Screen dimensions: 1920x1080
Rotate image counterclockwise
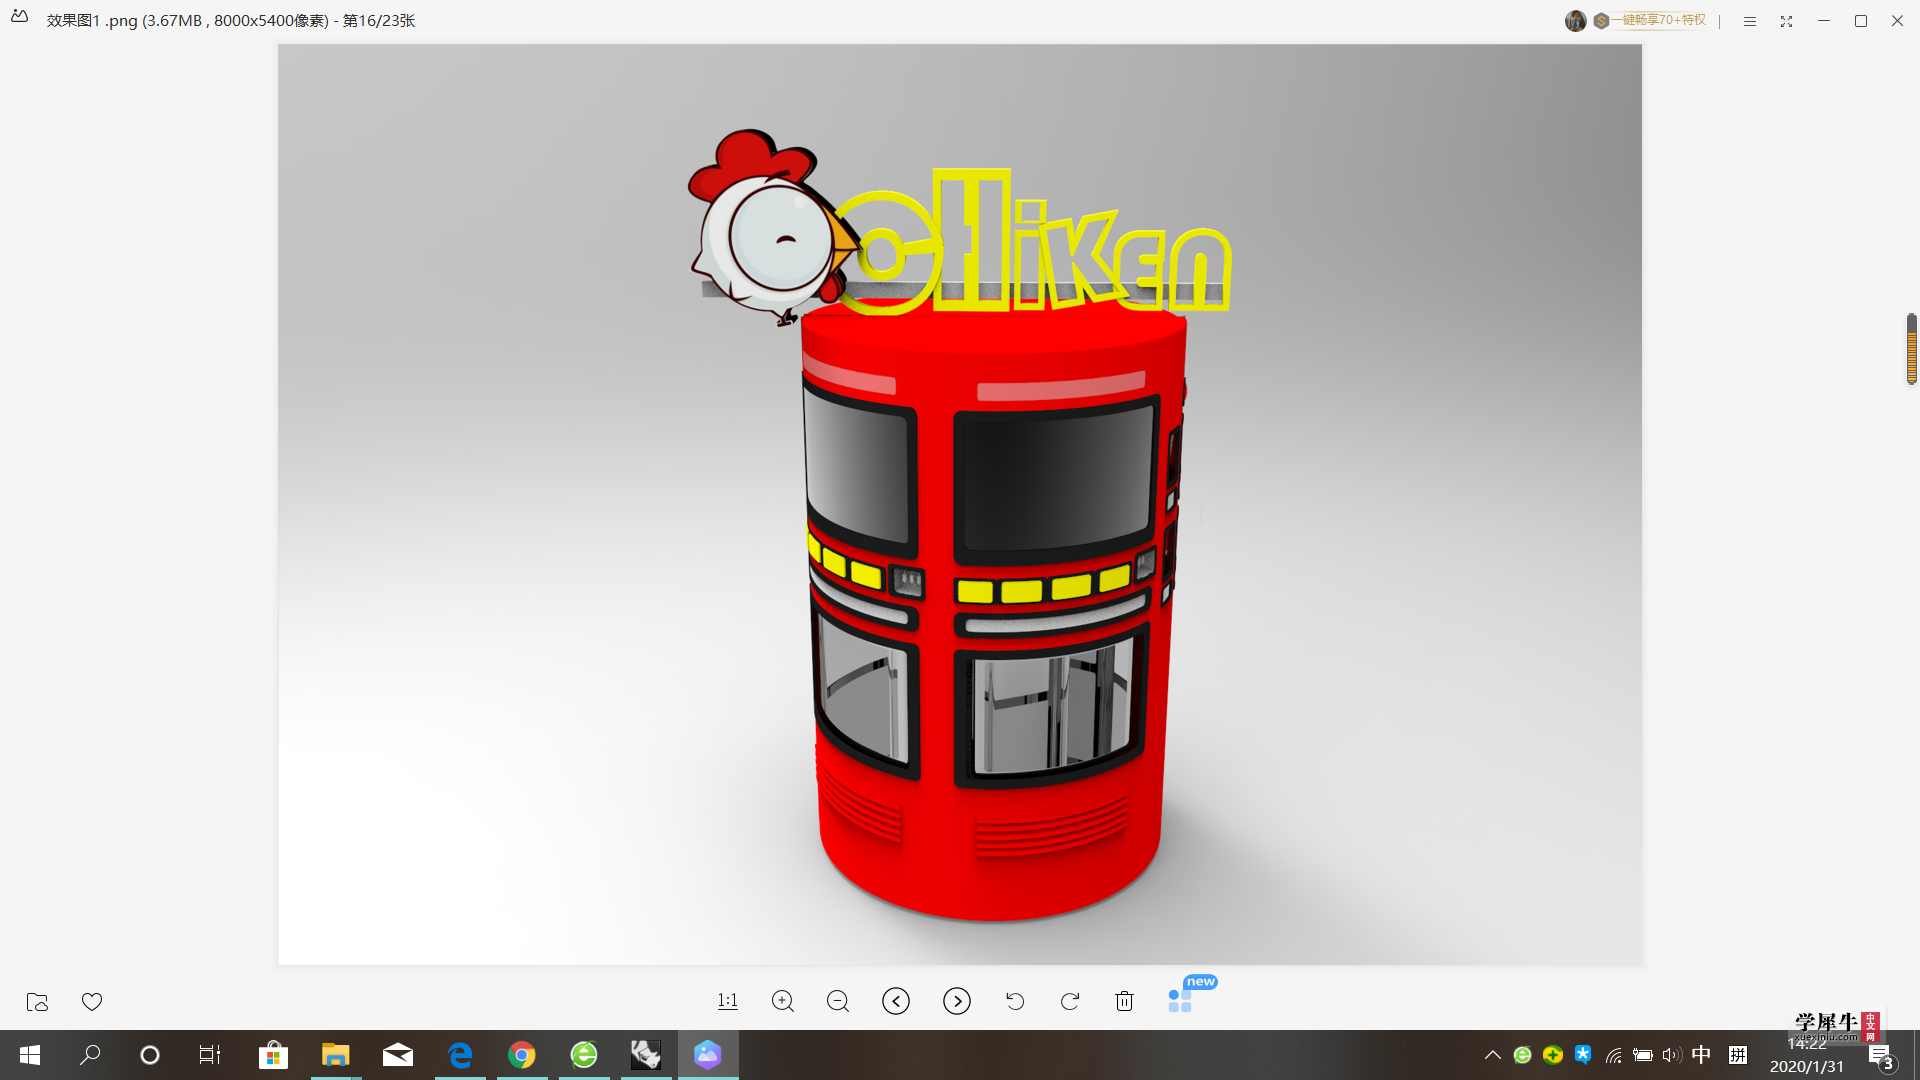click(x=1015, y=1001)
